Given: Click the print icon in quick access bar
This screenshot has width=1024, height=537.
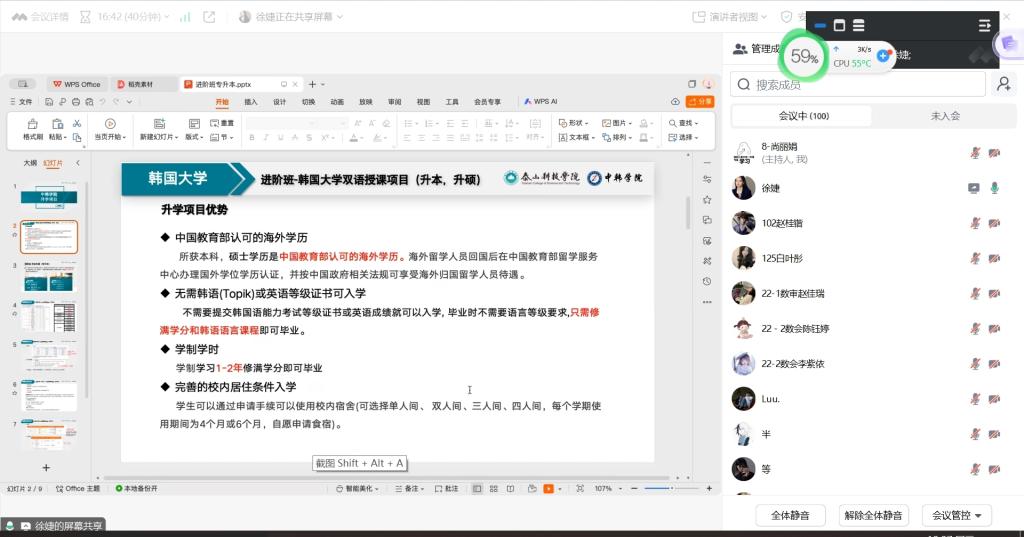Looking at the screenshot, I should point(76,102).
